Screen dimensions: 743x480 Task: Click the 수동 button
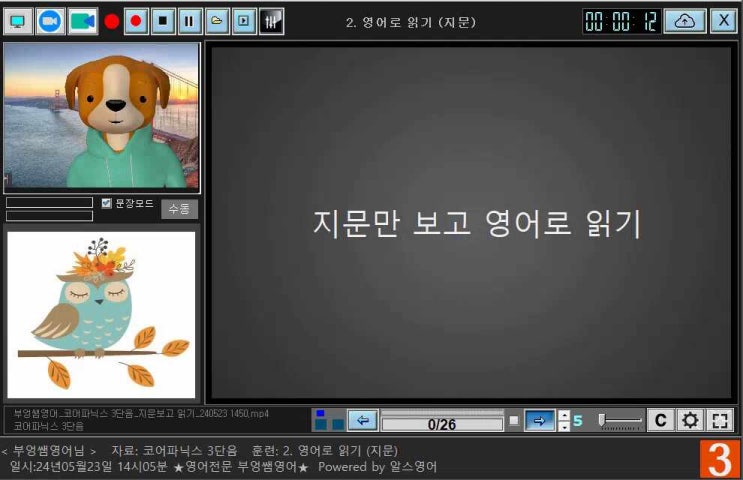(179, 209)
